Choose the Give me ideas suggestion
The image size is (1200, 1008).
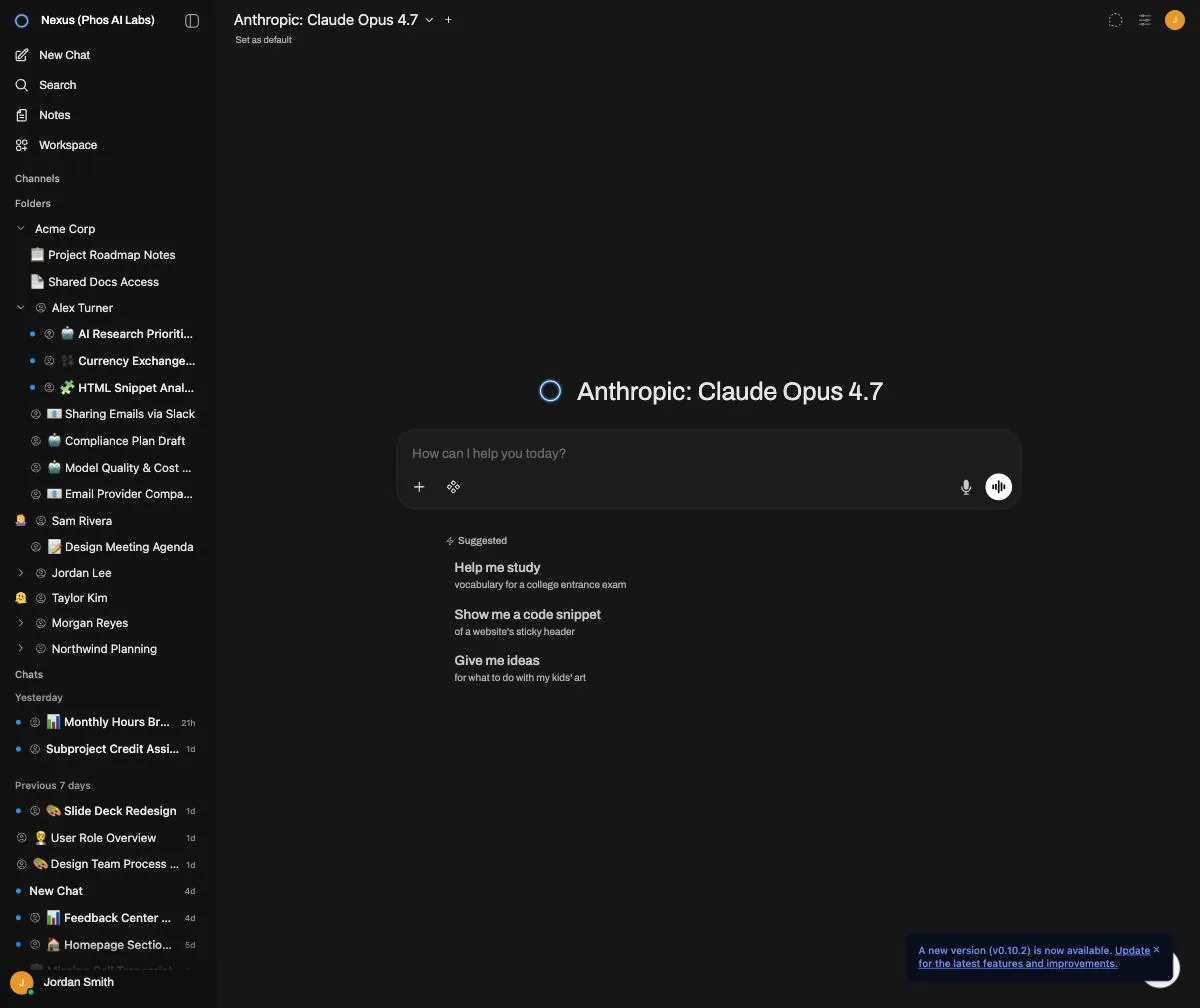click(x=520, y=668)
